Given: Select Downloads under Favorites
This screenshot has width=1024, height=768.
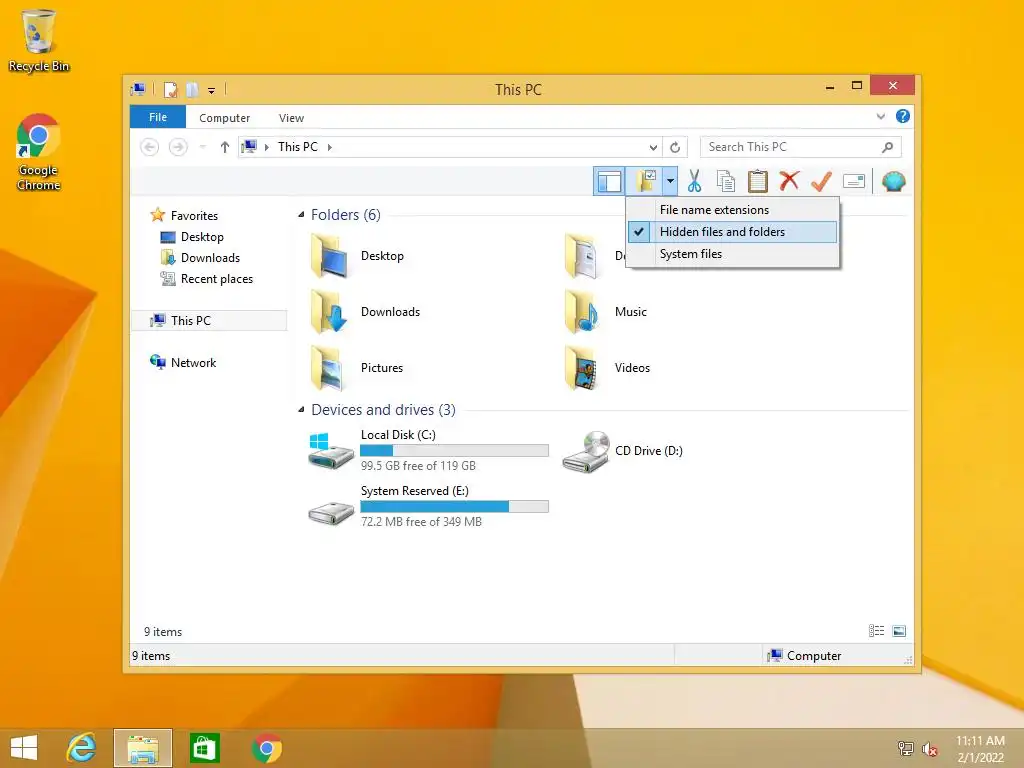Looking at the screenshot, I should [200, 258].
